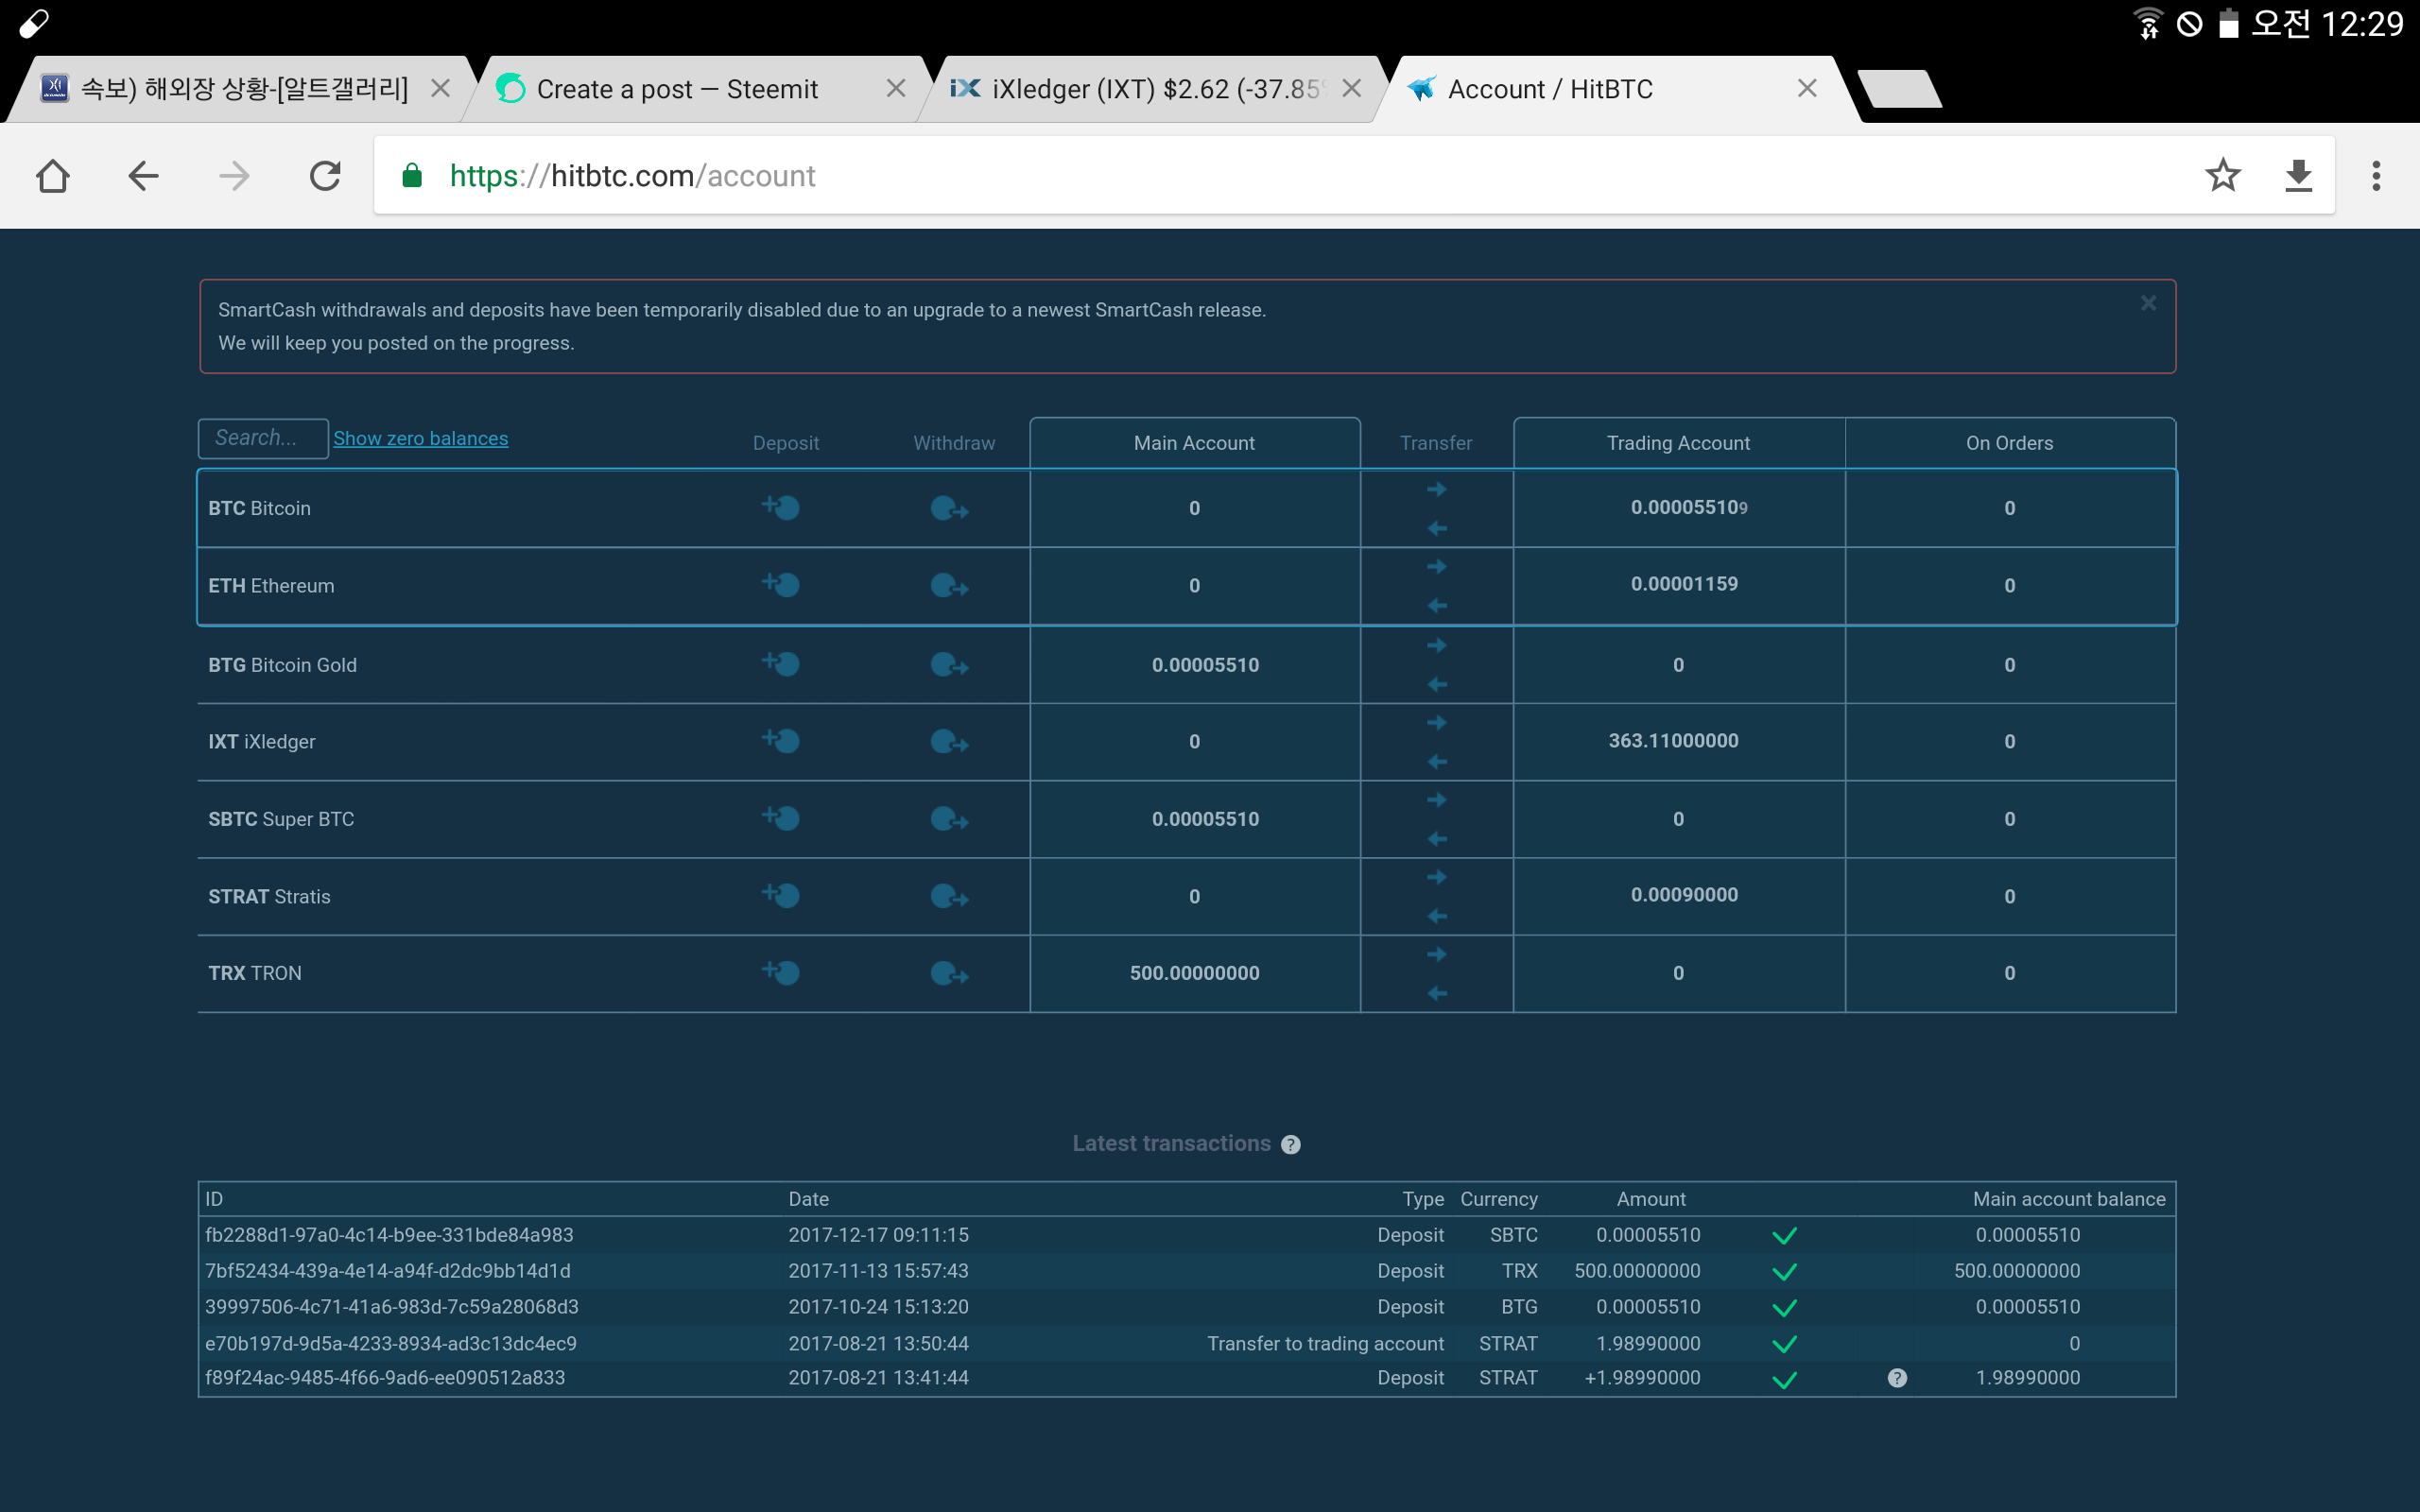Click the BTC Bitcoin withdraw icon
The image size is (2420, 1512).
tap(949, 509)
